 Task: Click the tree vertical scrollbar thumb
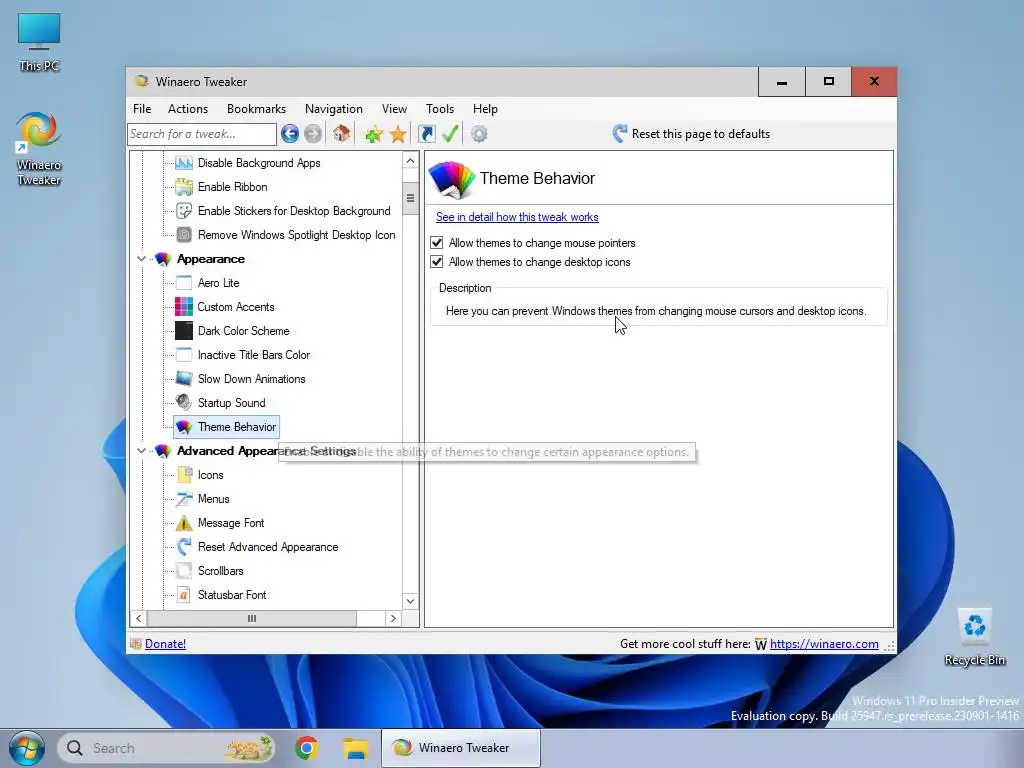(410, 199)
